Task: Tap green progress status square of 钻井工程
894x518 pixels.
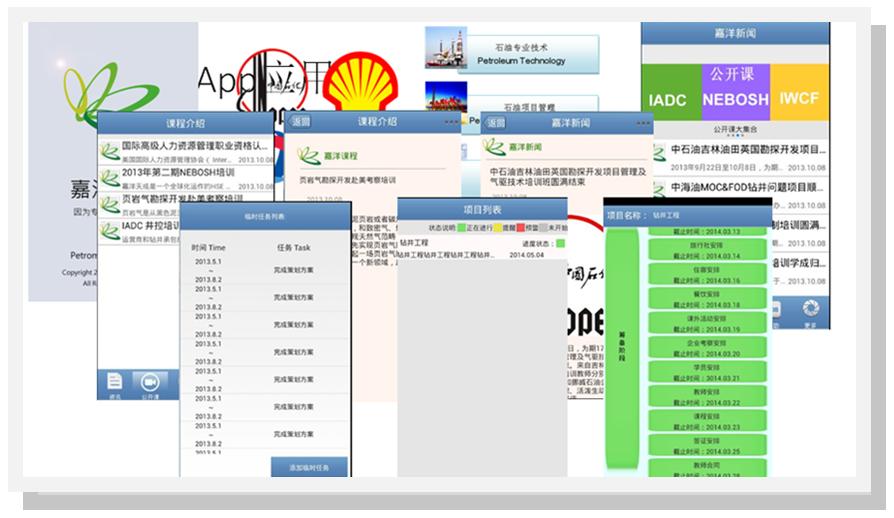Action: tap(560, 243)
